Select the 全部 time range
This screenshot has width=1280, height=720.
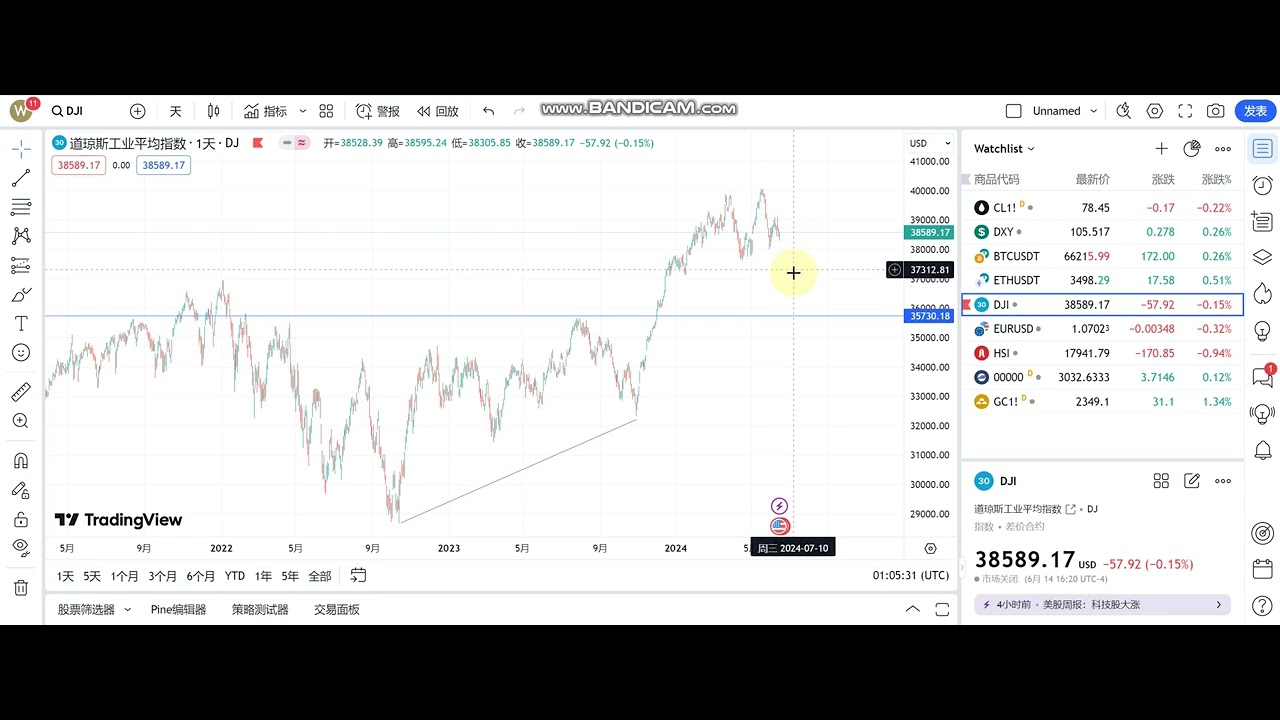pos(320,576)
